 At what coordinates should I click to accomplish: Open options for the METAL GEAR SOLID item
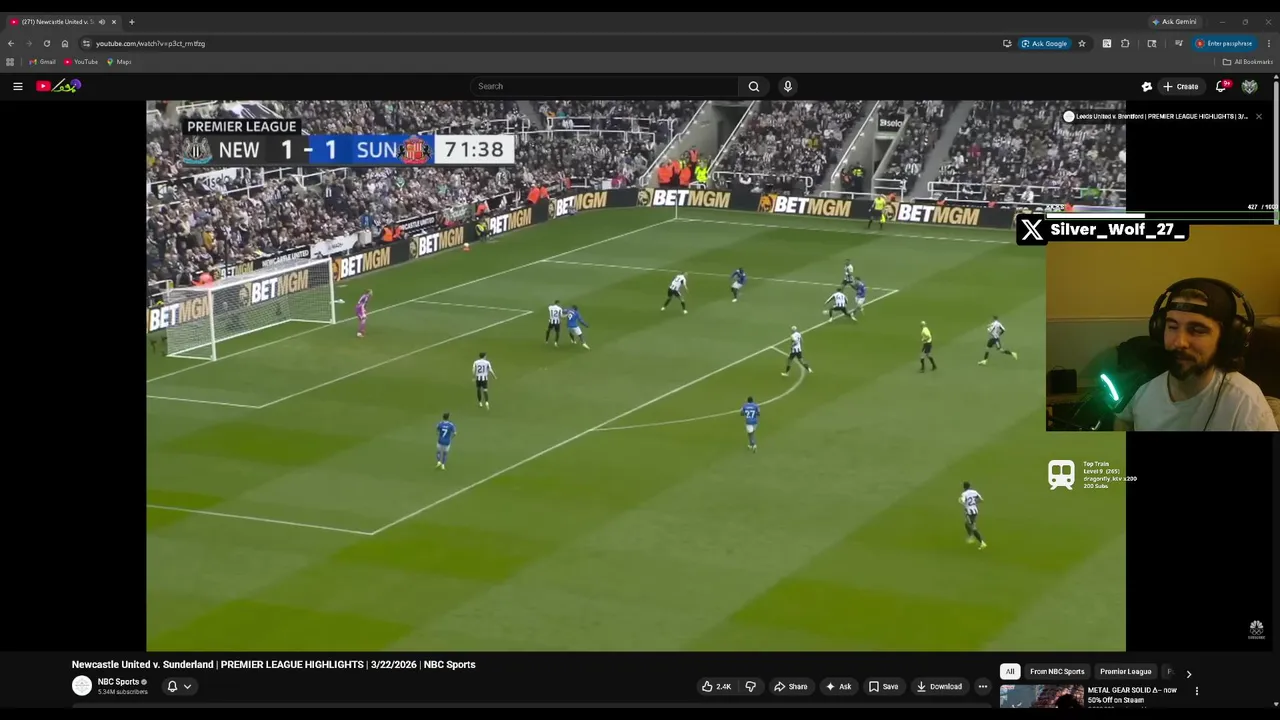1196,690
